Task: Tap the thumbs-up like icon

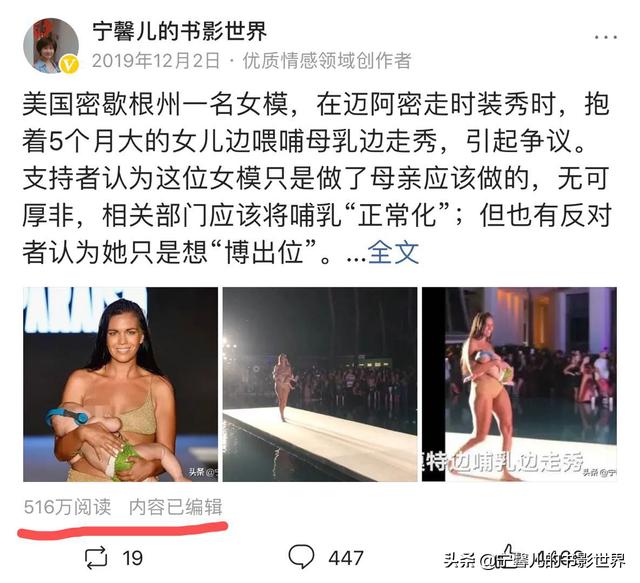Action: (507, 556)
